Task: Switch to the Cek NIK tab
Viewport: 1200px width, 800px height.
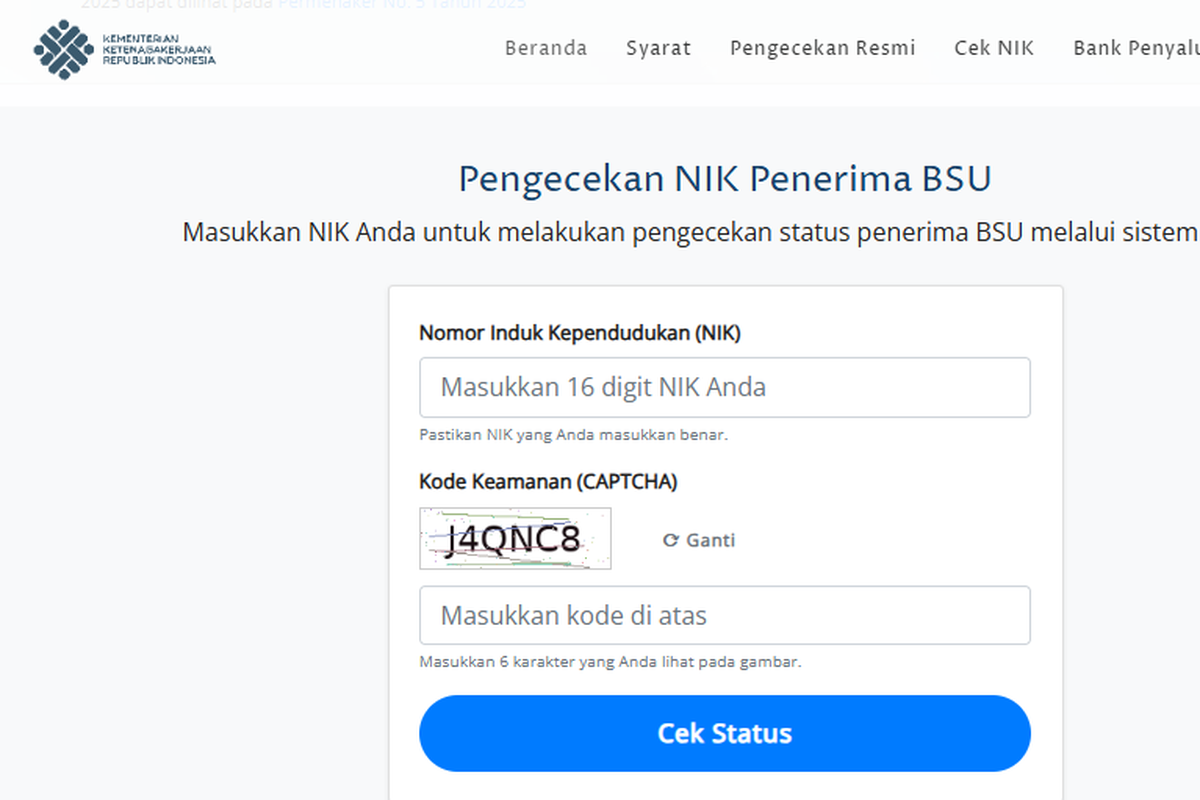Action: [x=994, y=47]
